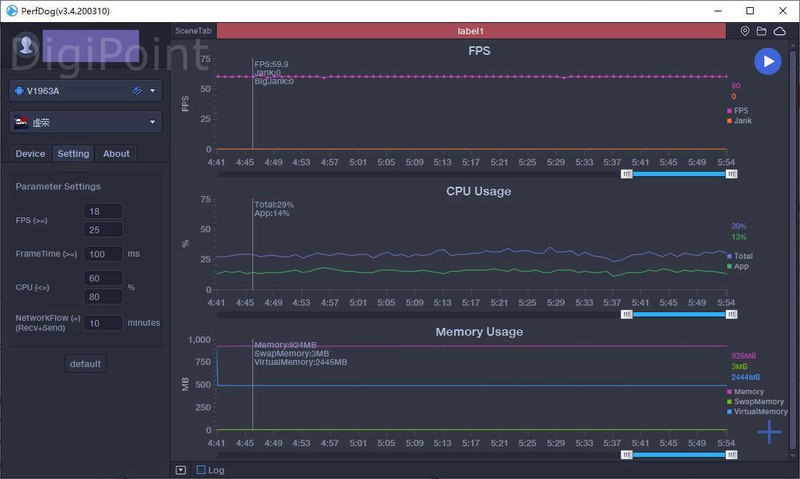
Task: Click the cloud upload icon
Action: pos(780,31)
